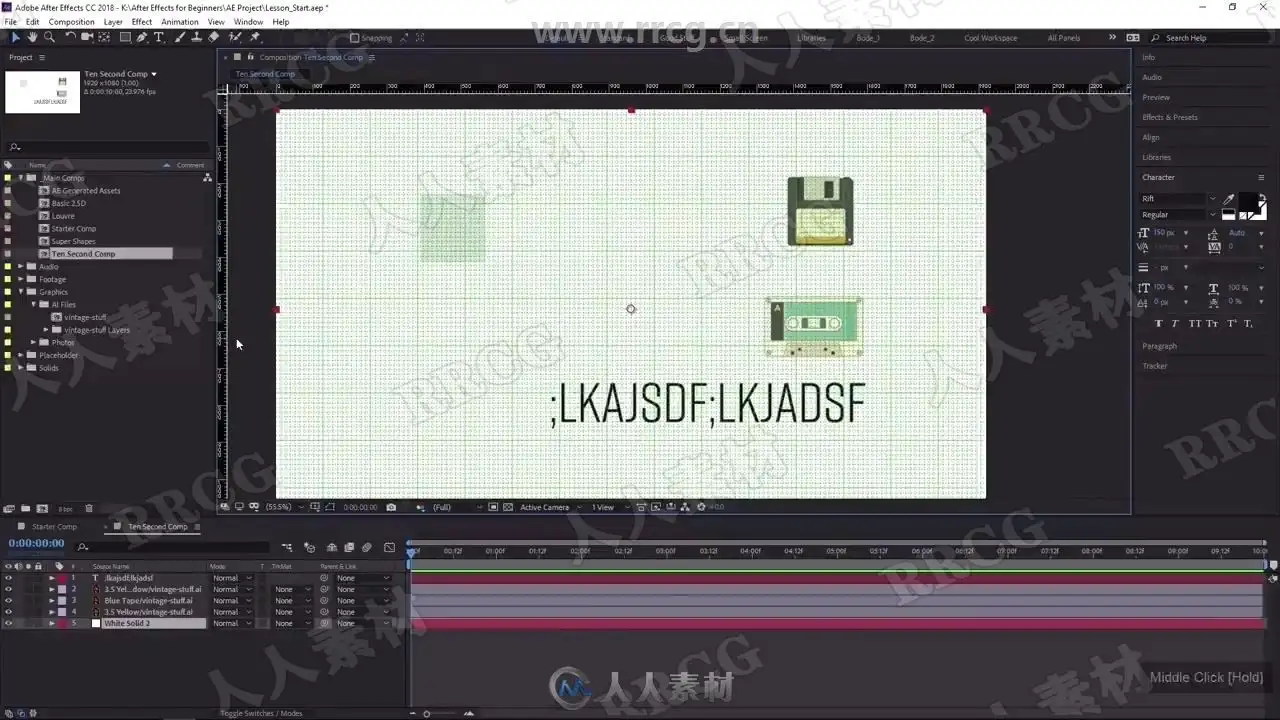1280x720 pixels.
Task: Open the Composition menu
Action: (72, 22)
